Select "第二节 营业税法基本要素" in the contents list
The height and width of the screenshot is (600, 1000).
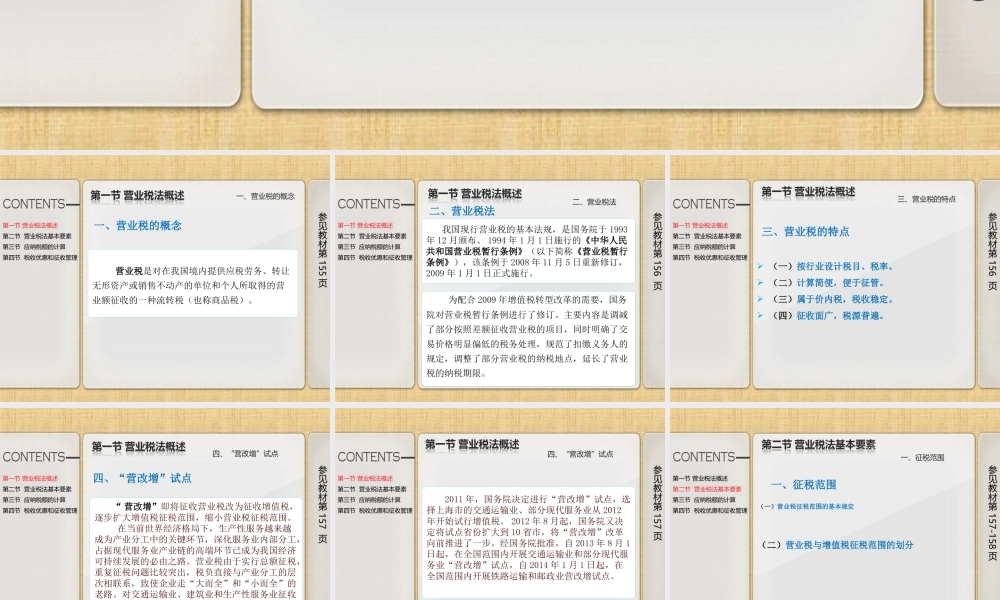click(x=40, y=237)
